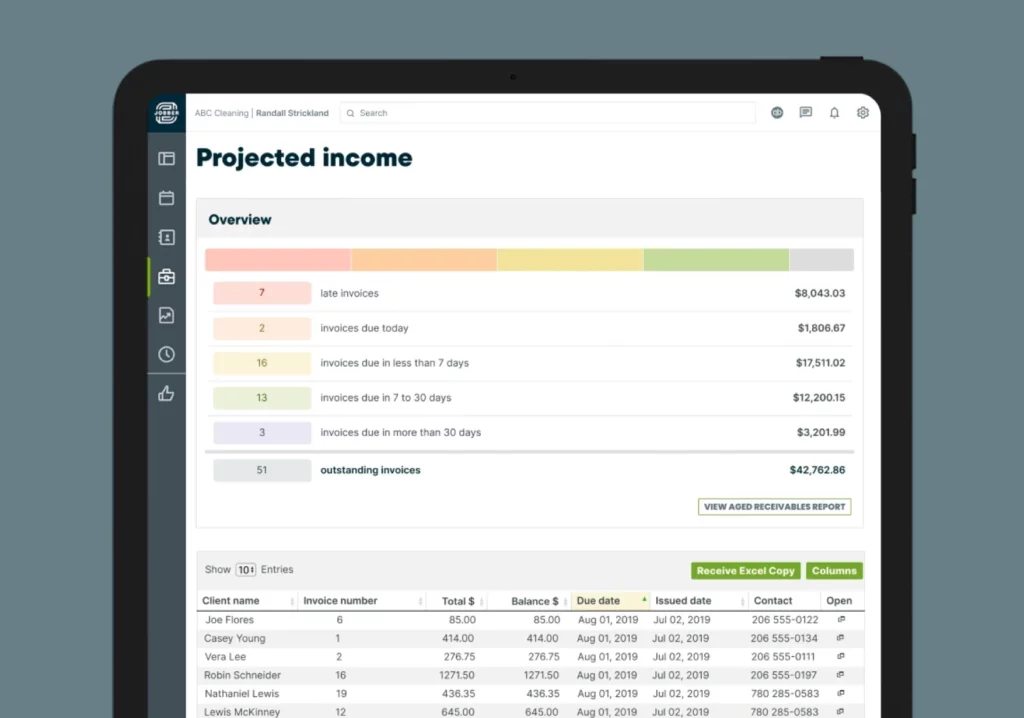Image resolution: width=1024 pixels, height=718 pixels.
Task: Select the orange due today bar segment
Action: click(424, 259)
